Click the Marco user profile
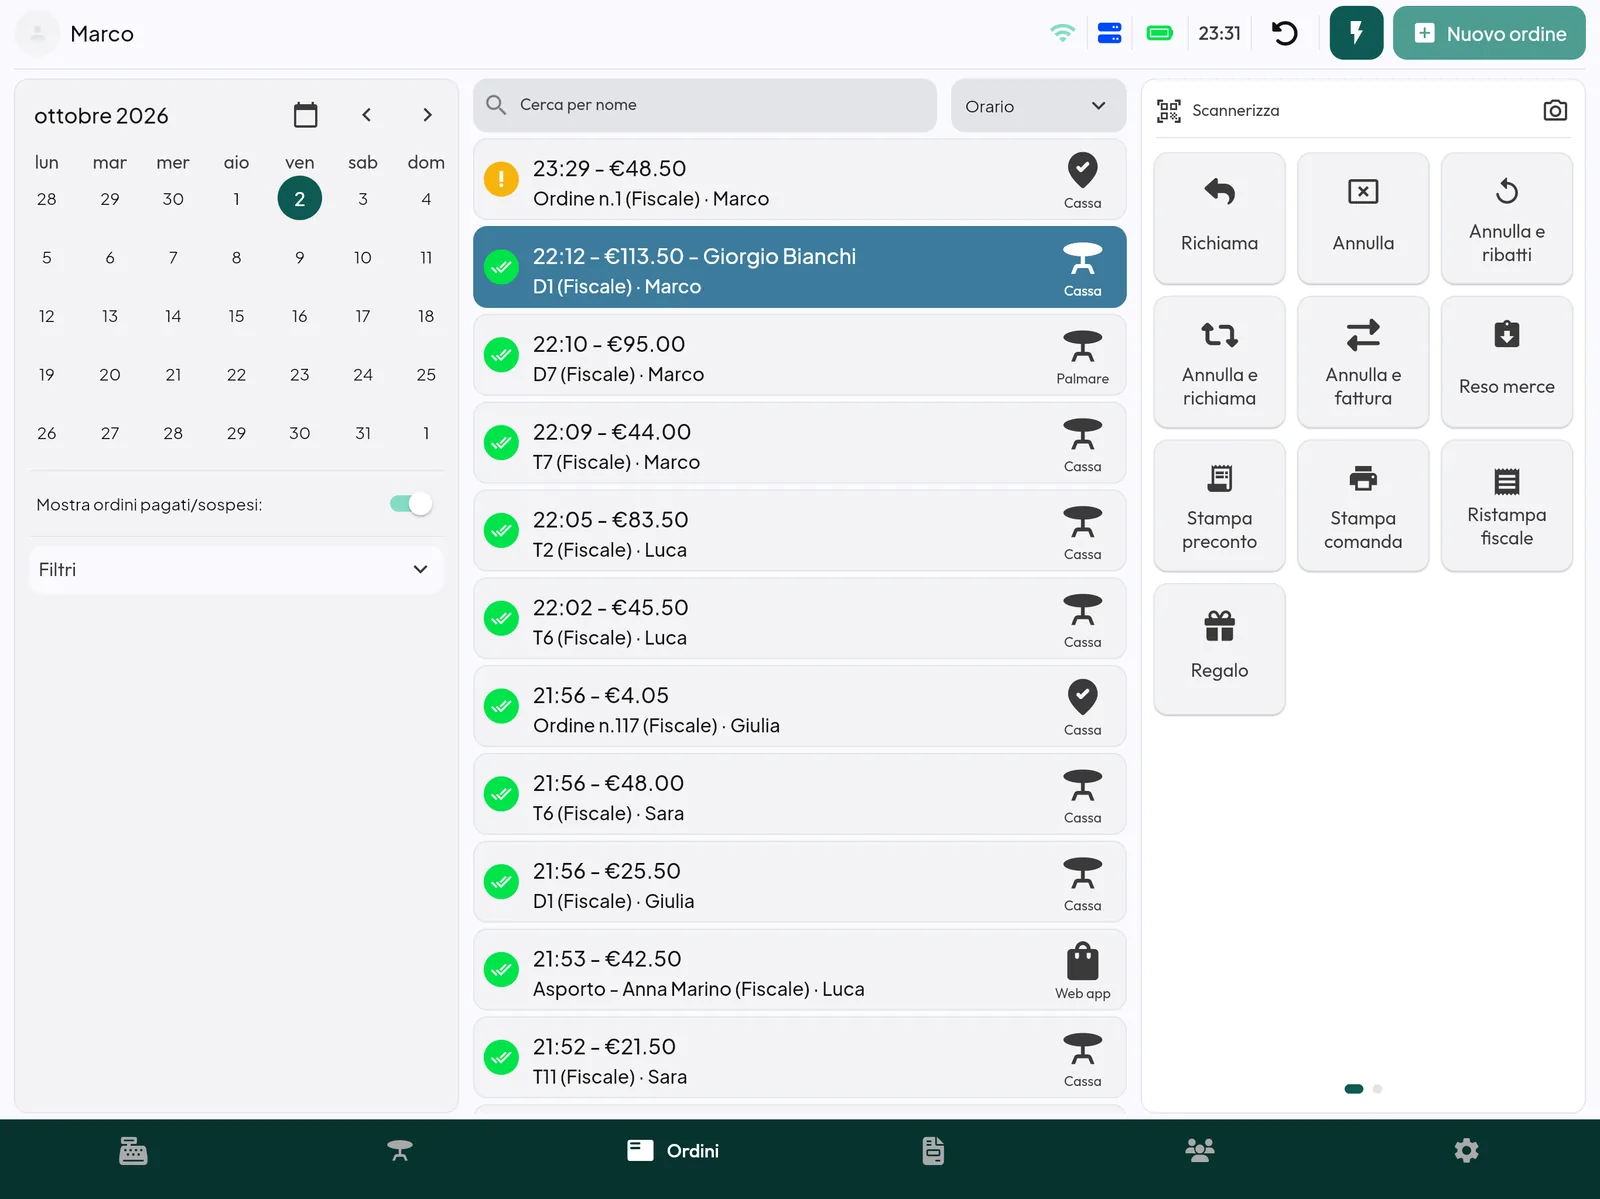1600x1199 pixels. click(76, 33)
